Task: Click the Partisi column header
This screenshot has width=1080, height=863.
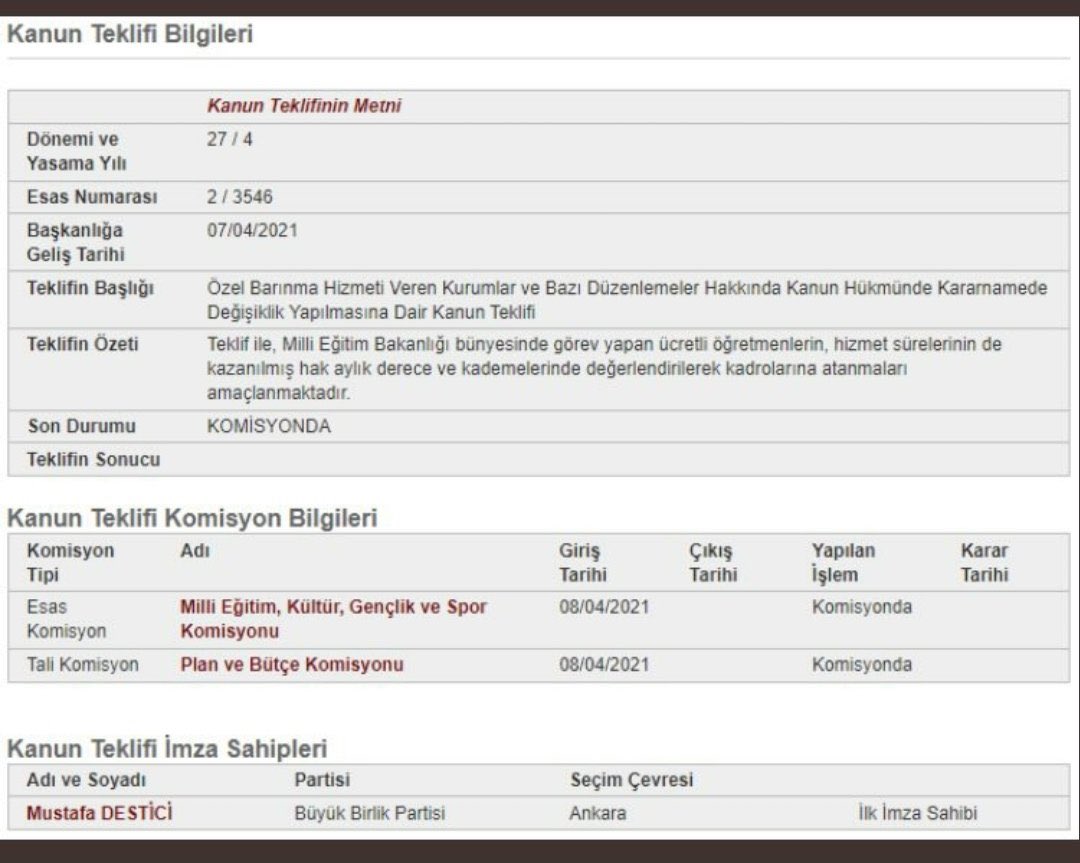Action: coord(322,780)
